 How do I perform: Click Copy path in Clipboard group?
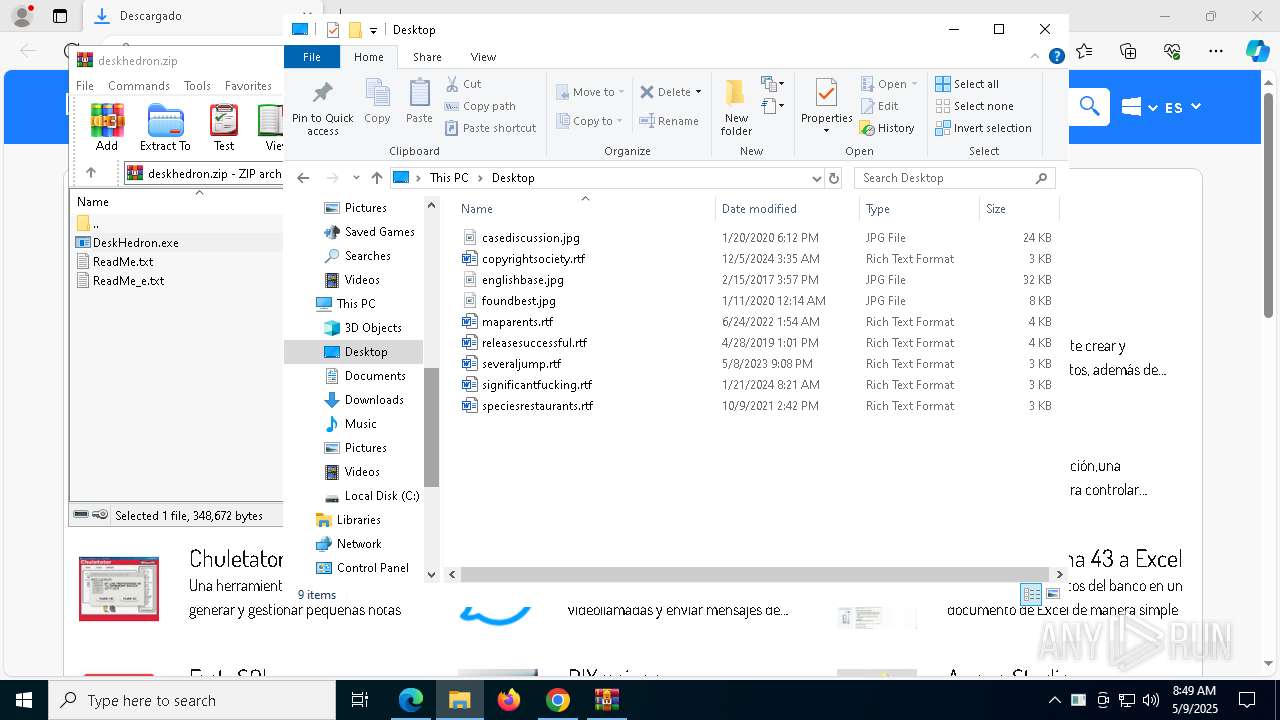click(x=480, y=106)
